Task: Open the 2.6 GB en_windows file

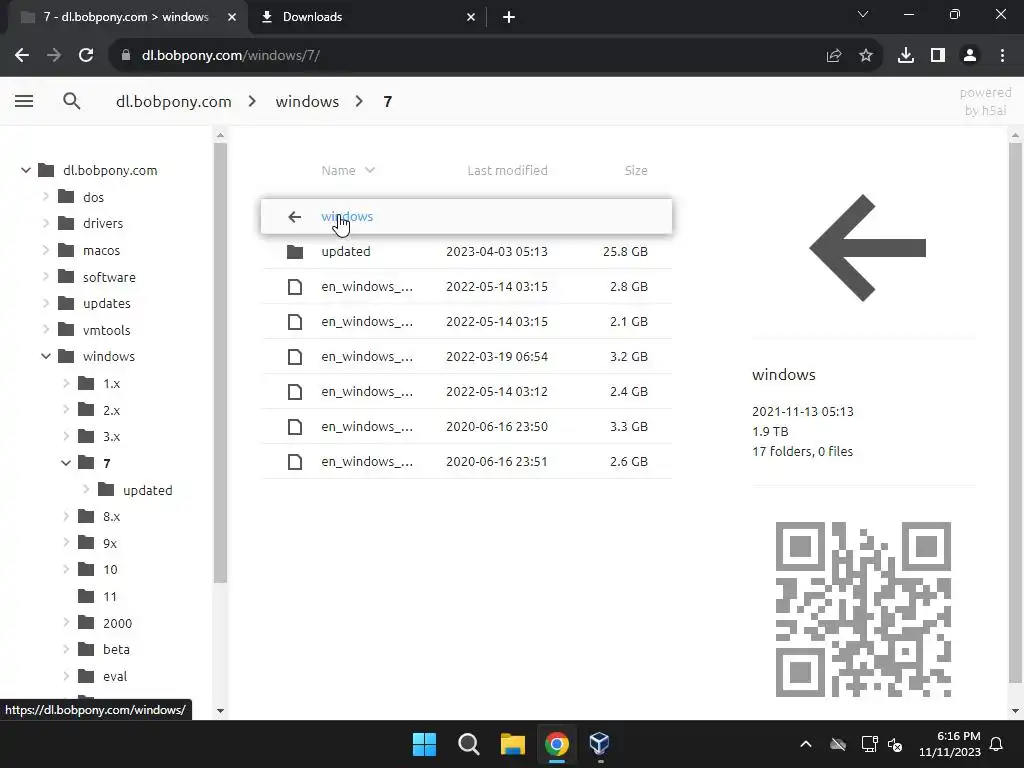Action: (466, 461)
